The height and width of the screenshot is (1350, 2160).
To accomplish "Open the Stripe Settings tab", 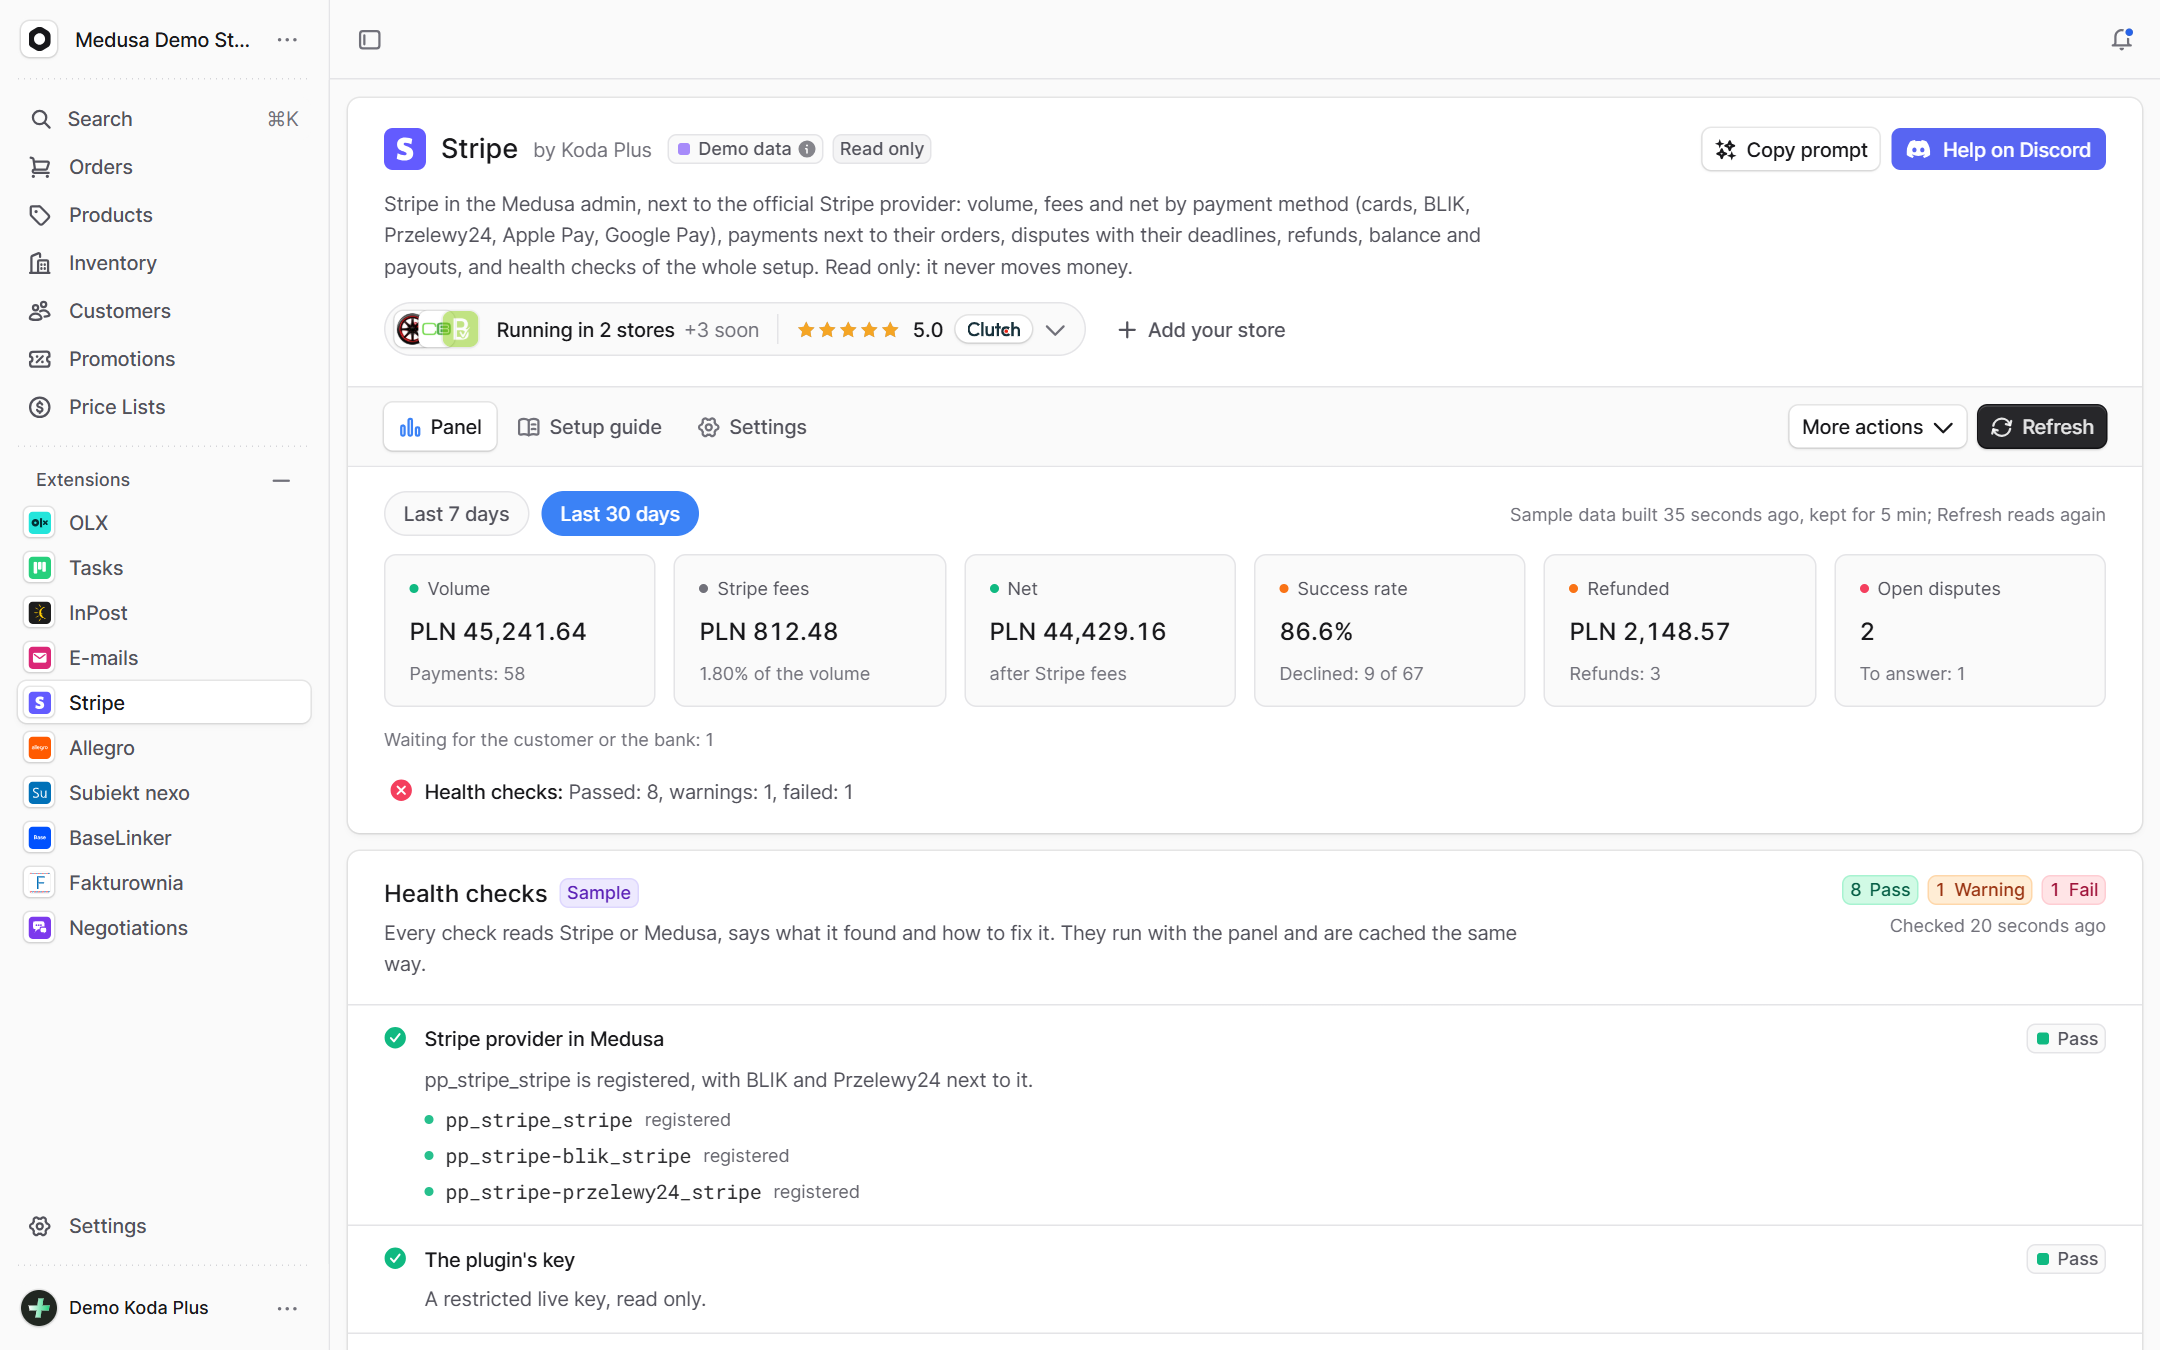I will 752,427.
